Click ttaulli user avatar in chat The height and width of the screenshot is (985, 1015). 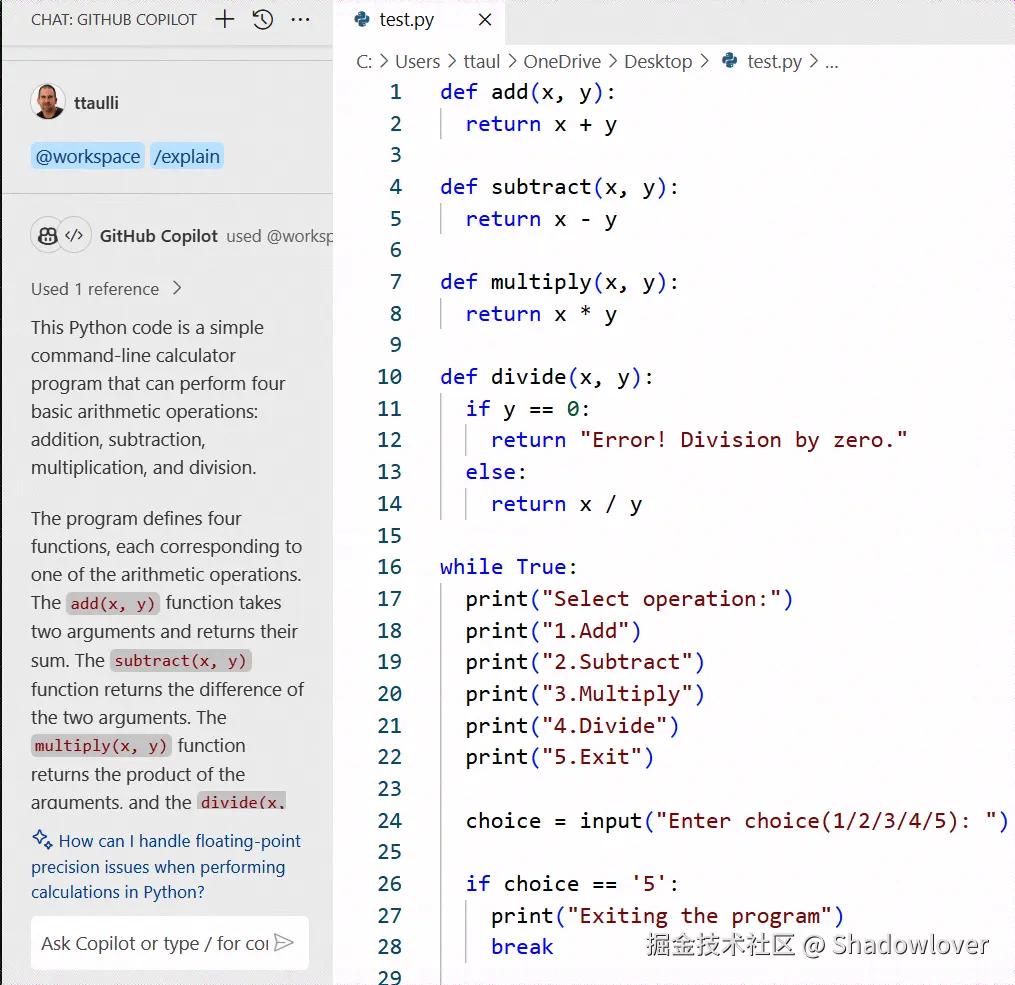point(48,102)
